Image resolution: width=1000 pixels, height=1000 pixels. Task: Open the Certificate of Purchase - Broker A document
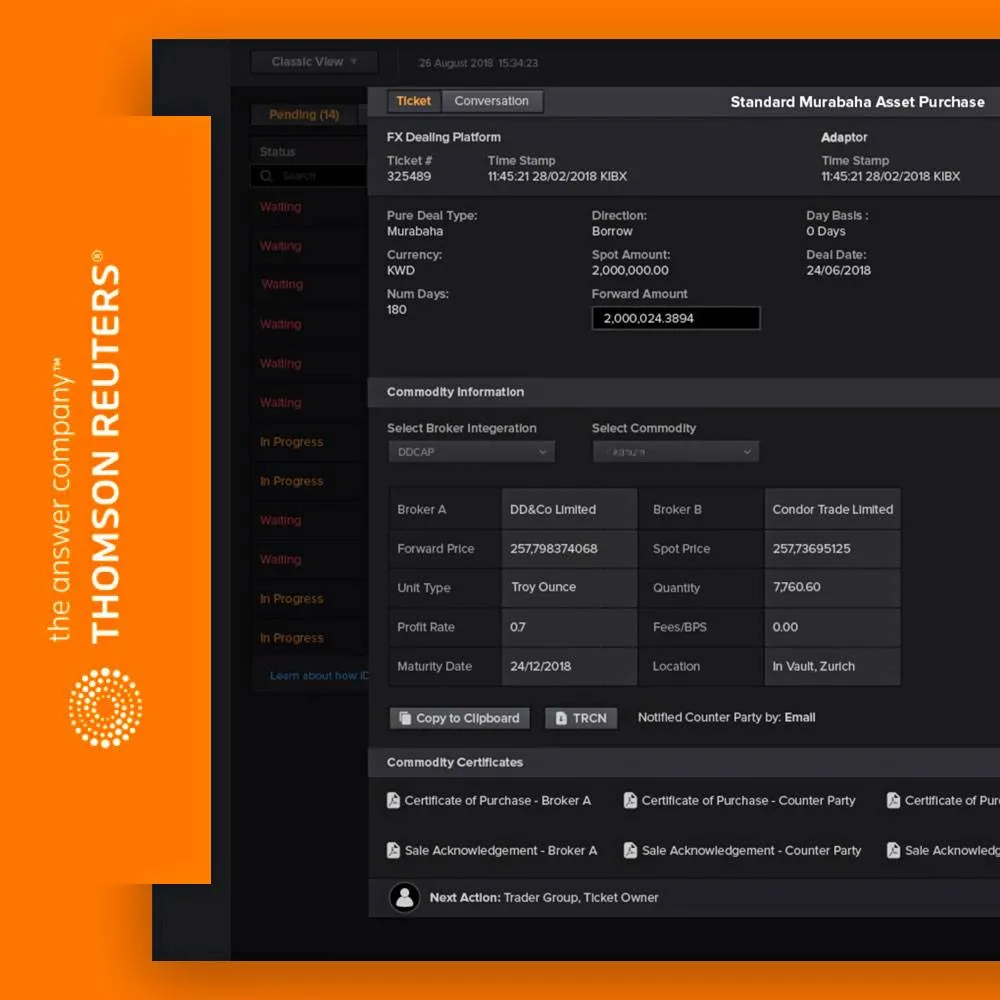click(490, 800)
